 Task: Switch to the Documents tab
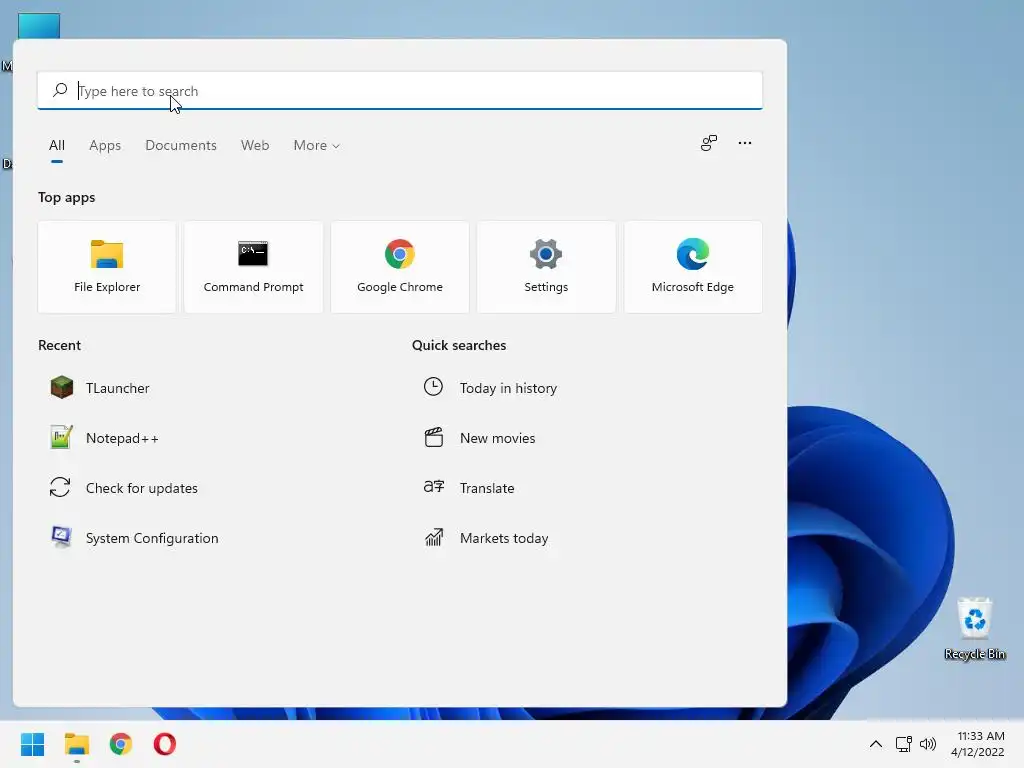[x=181, y=145]
